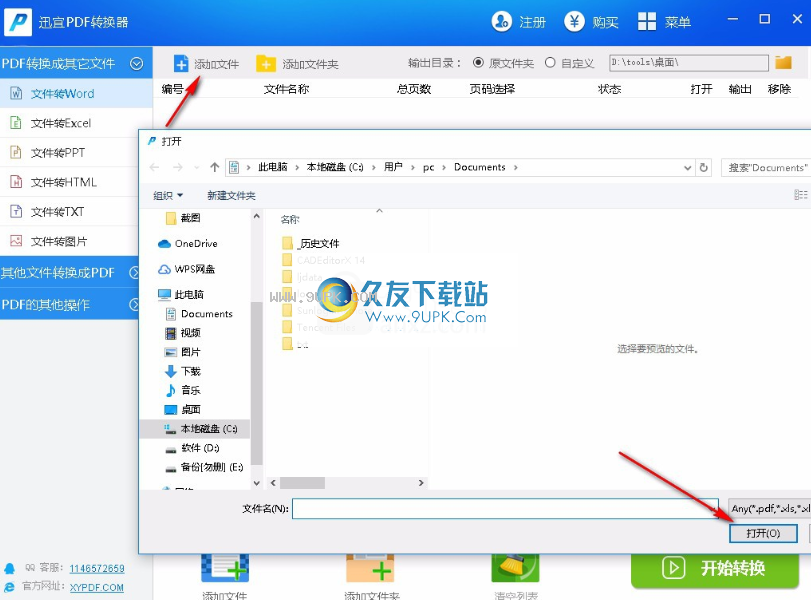Choose 原文件夹 output radio button
The height and width of the screenshot is (600, 811).
[x=478, y=63]
